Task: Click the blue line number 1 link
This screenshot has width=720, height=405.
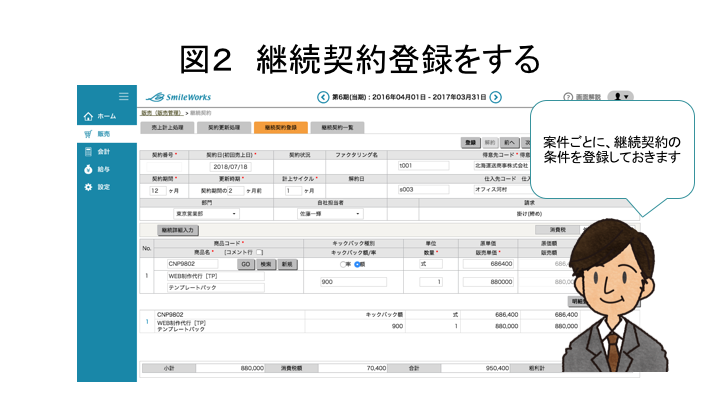Action: coord(147,322)
